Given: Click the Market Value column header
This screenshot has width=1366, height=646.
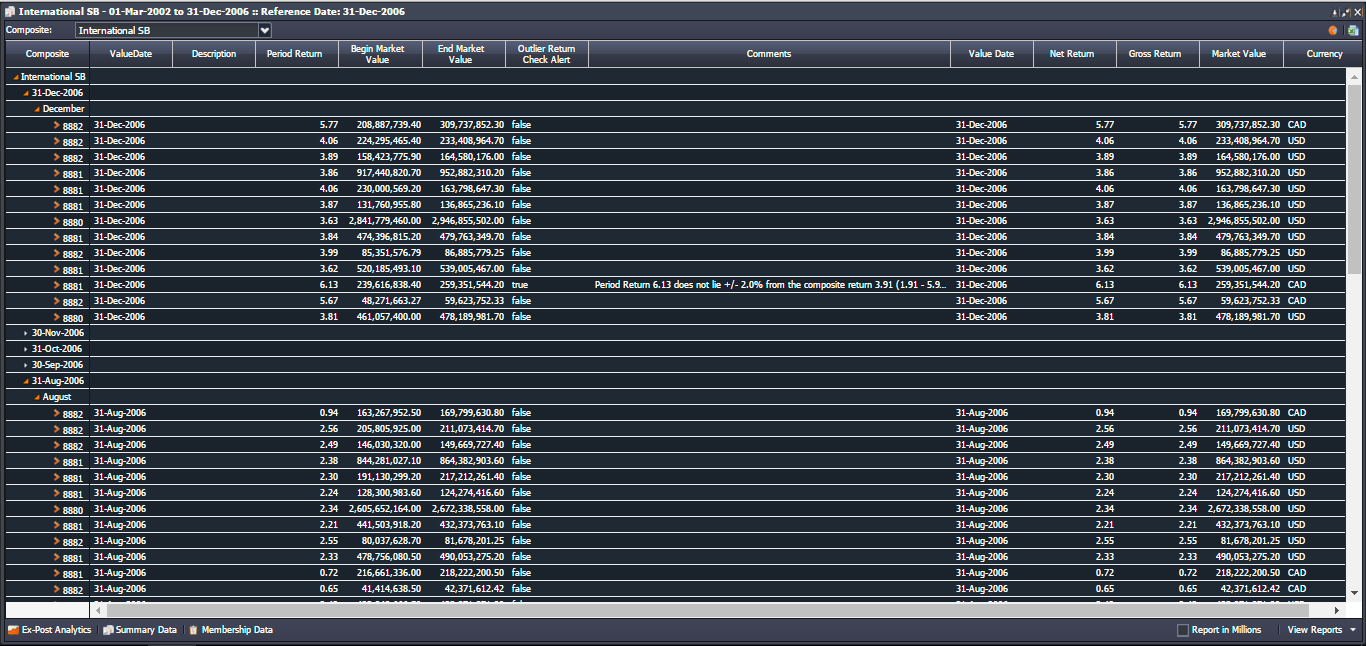Looking at the screenshot, I should pyautogui.click(x=1240, y=54).
